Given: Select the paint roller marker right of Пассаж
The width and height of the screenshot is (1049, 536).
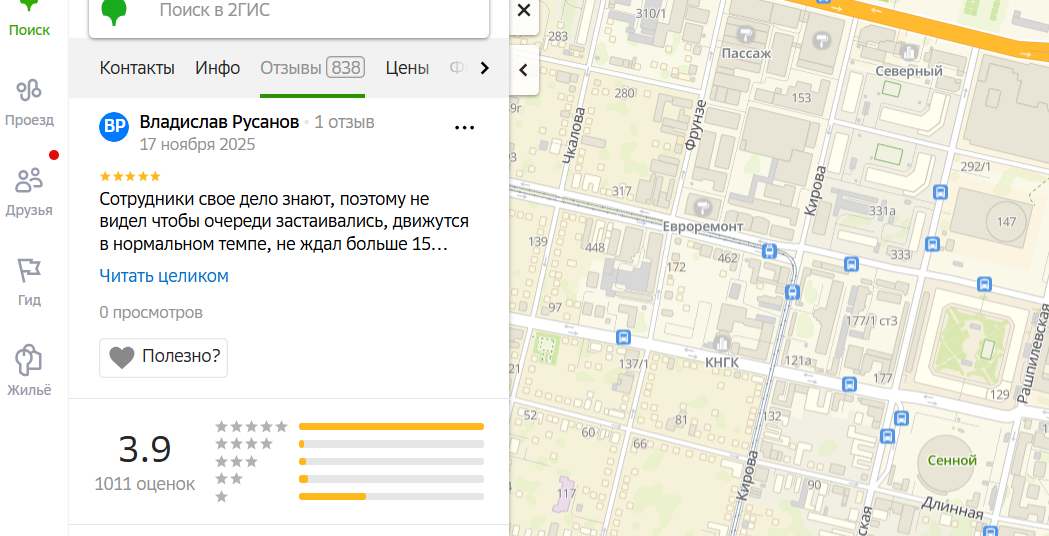Looking at the screenshot, I should 821,40.
